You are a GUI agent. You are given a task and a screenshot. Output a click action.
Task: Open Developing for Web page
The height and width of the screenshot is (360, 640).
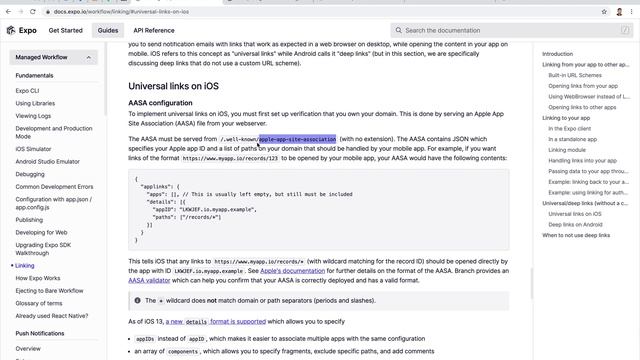41,232
